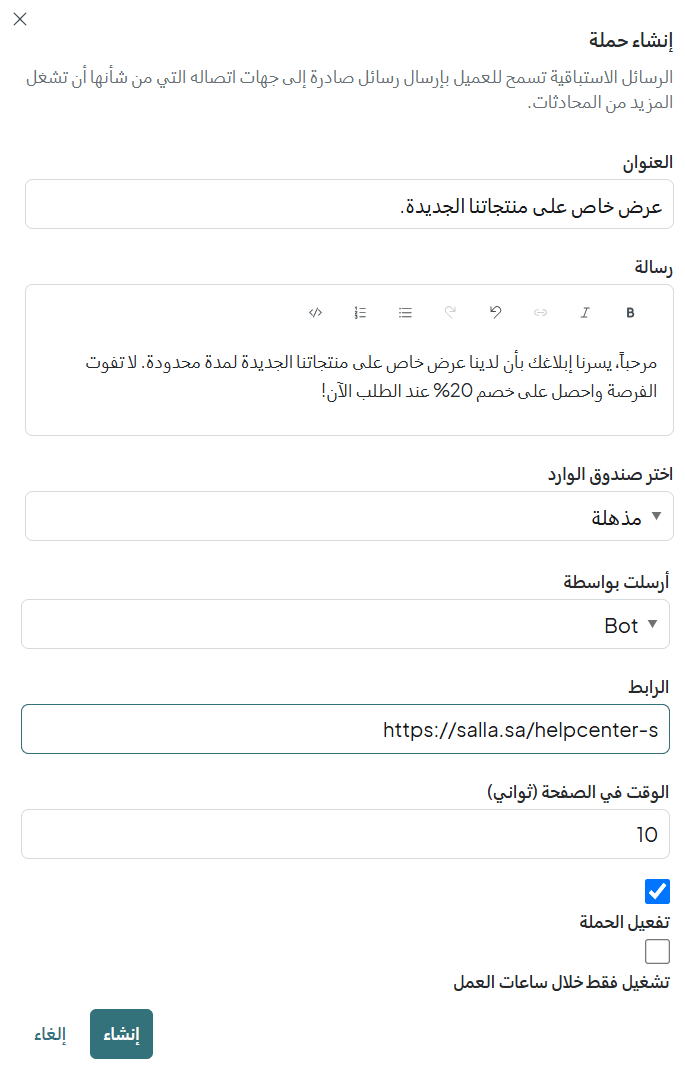Toggle italic formatting in message editor
This screenshot has width=685, height=1066.
point(585,313)
